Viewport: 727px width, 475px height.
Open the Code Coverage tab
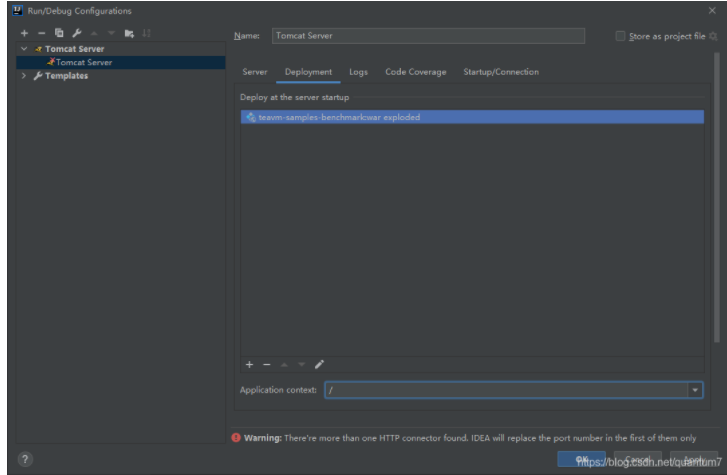click(x=416, y=72)
